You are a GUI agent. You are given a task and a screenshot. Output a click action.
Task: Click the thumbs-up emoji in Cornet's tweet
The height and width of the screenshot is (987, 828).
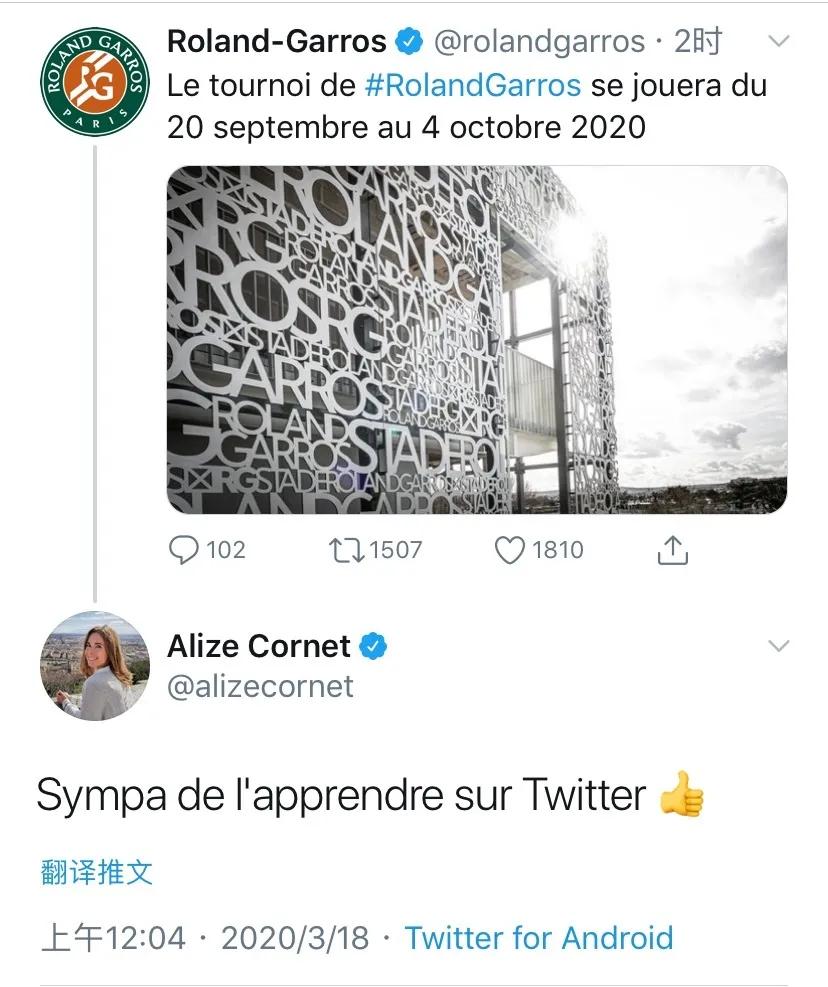tap(683, 796)
